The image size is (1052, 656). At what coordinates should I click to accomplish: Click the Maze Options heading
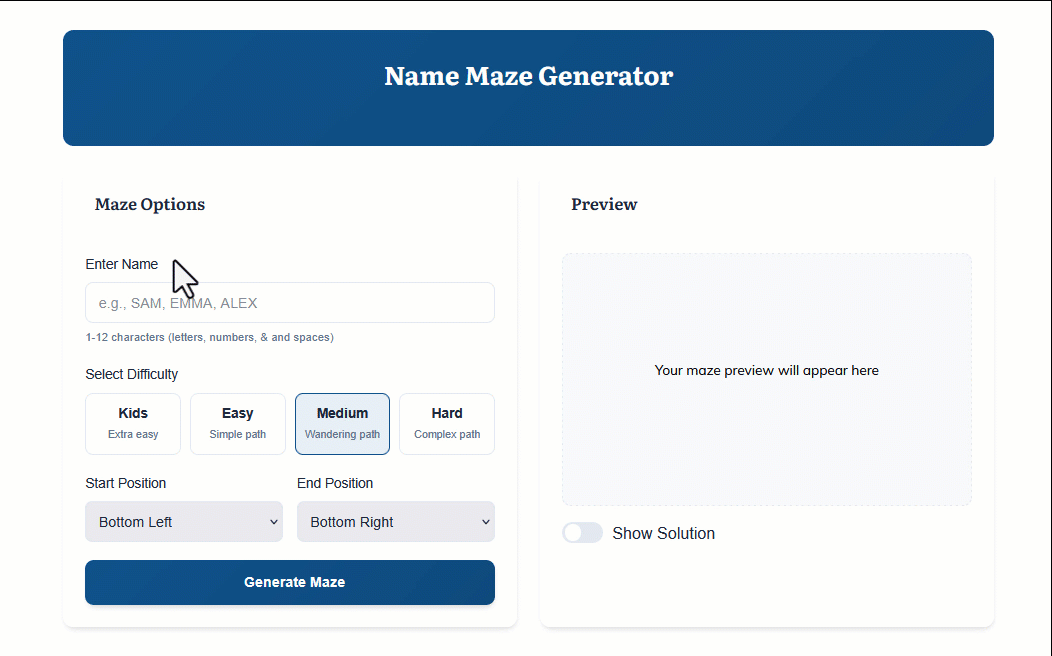click(x=150, y=204)
